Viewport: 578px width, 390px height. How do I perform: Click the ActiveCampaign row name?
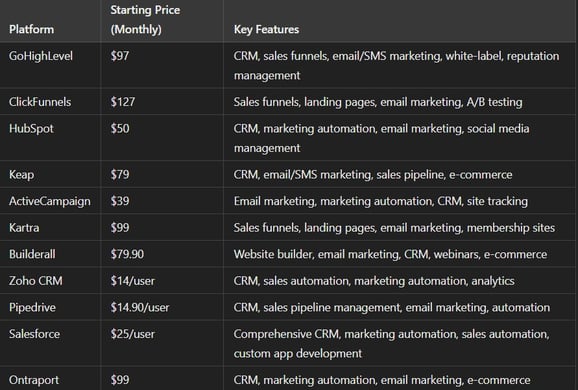tap(50, 201)
